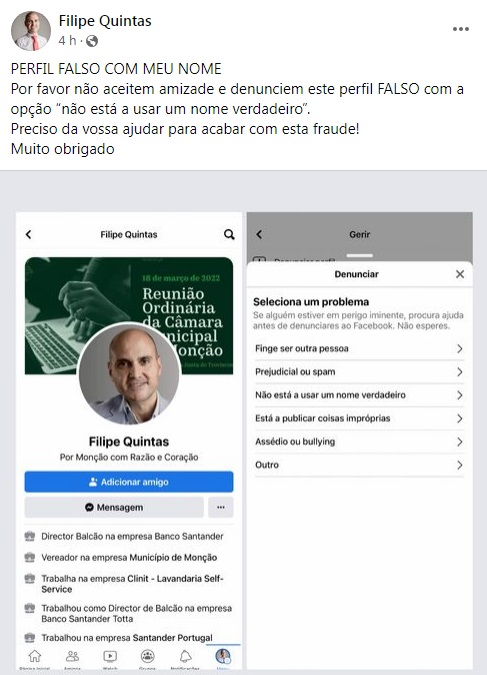Click the 'Adicionar amigo' button
Screen dimensions: 487x675
[x=129, y=482]
